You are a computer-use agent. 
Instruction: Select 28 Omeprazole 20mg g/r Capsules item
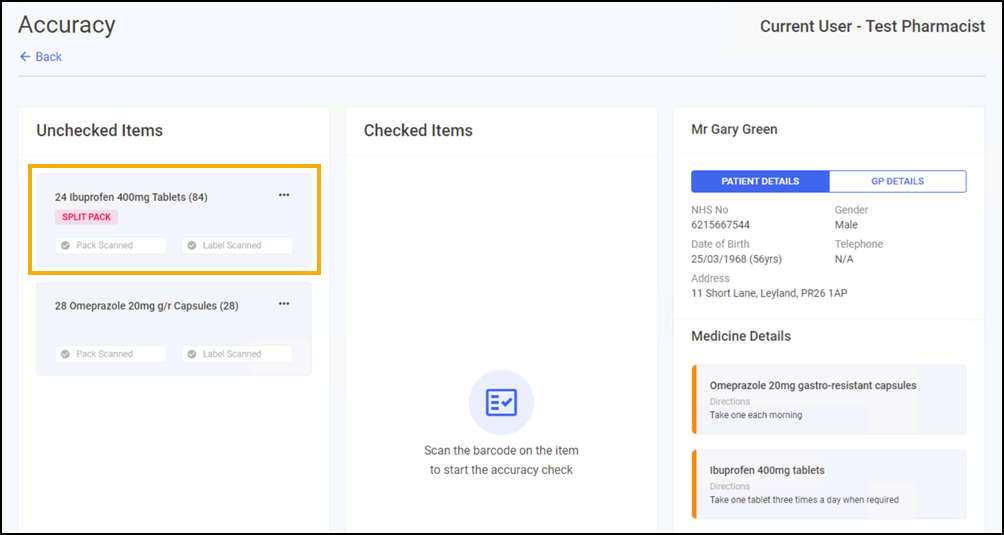(x=146, y=306)
